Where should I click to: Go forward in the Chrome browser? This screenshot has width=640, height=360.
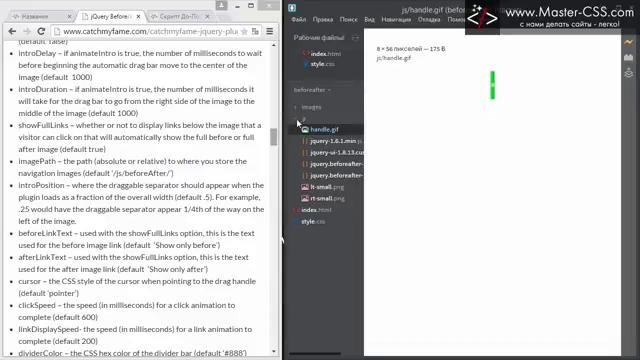27,31
